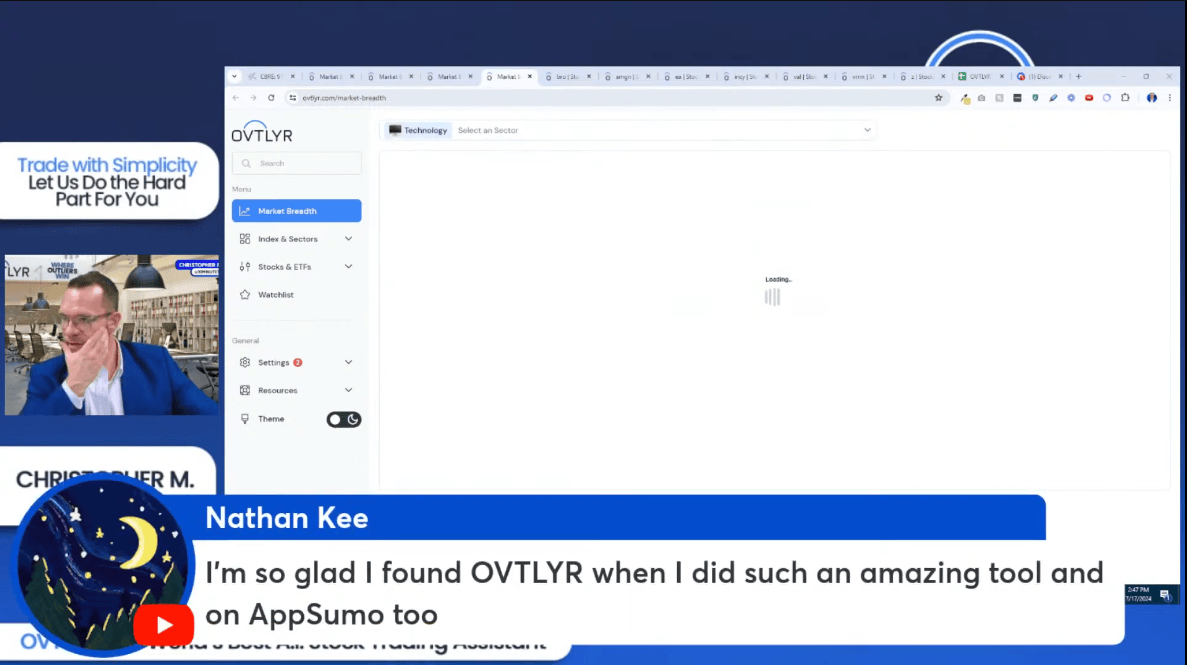
Task: Switch to the CBRE browser tab
Action: click(x=270, y=76)
